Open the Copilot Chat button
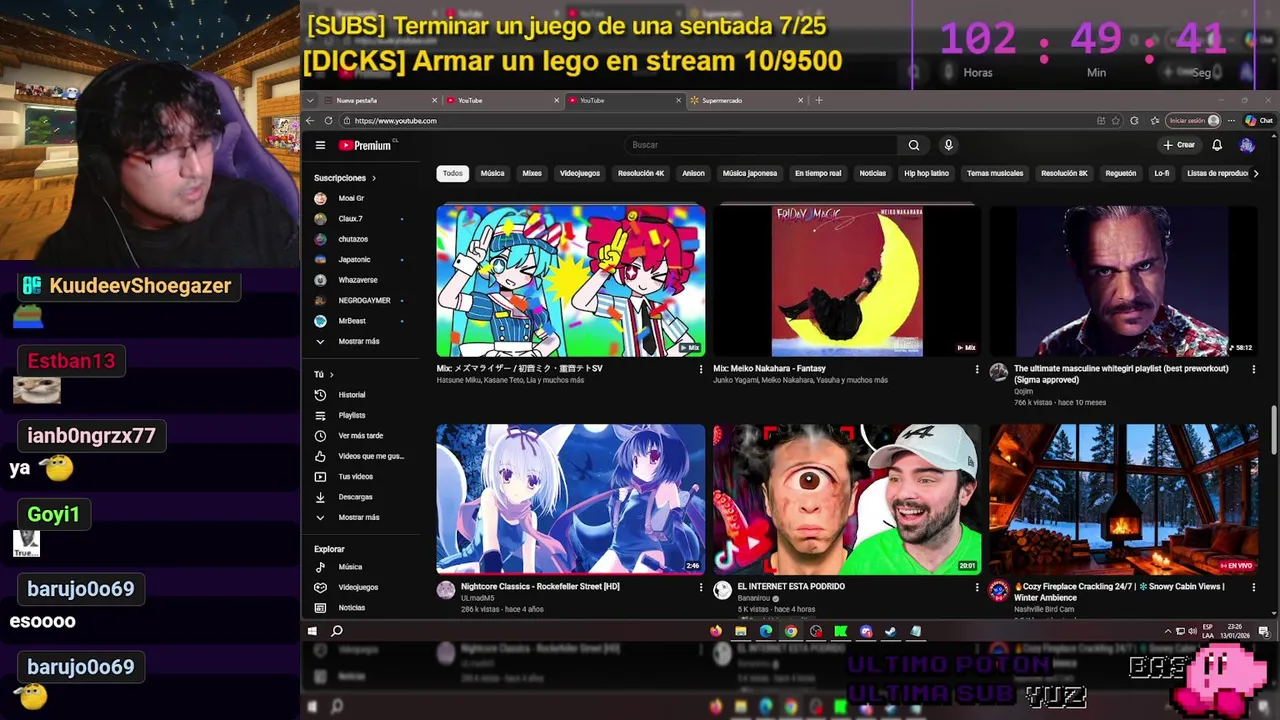Screen dimensions: 1280x720 [x=1259, y=121]
